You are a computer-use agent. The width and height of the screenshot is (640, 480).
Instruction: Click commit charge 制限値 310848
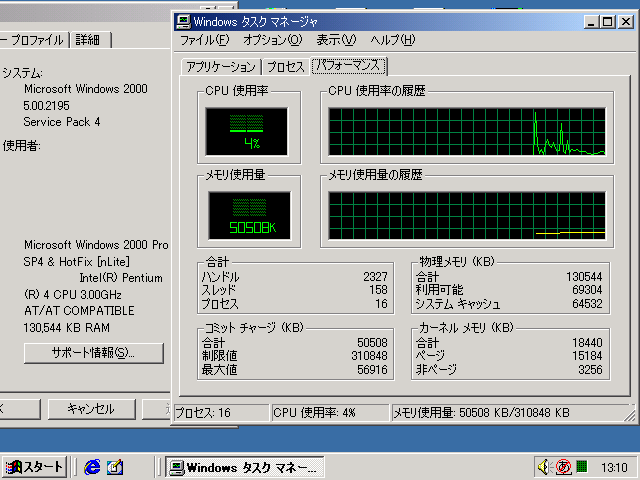(369, 356)
